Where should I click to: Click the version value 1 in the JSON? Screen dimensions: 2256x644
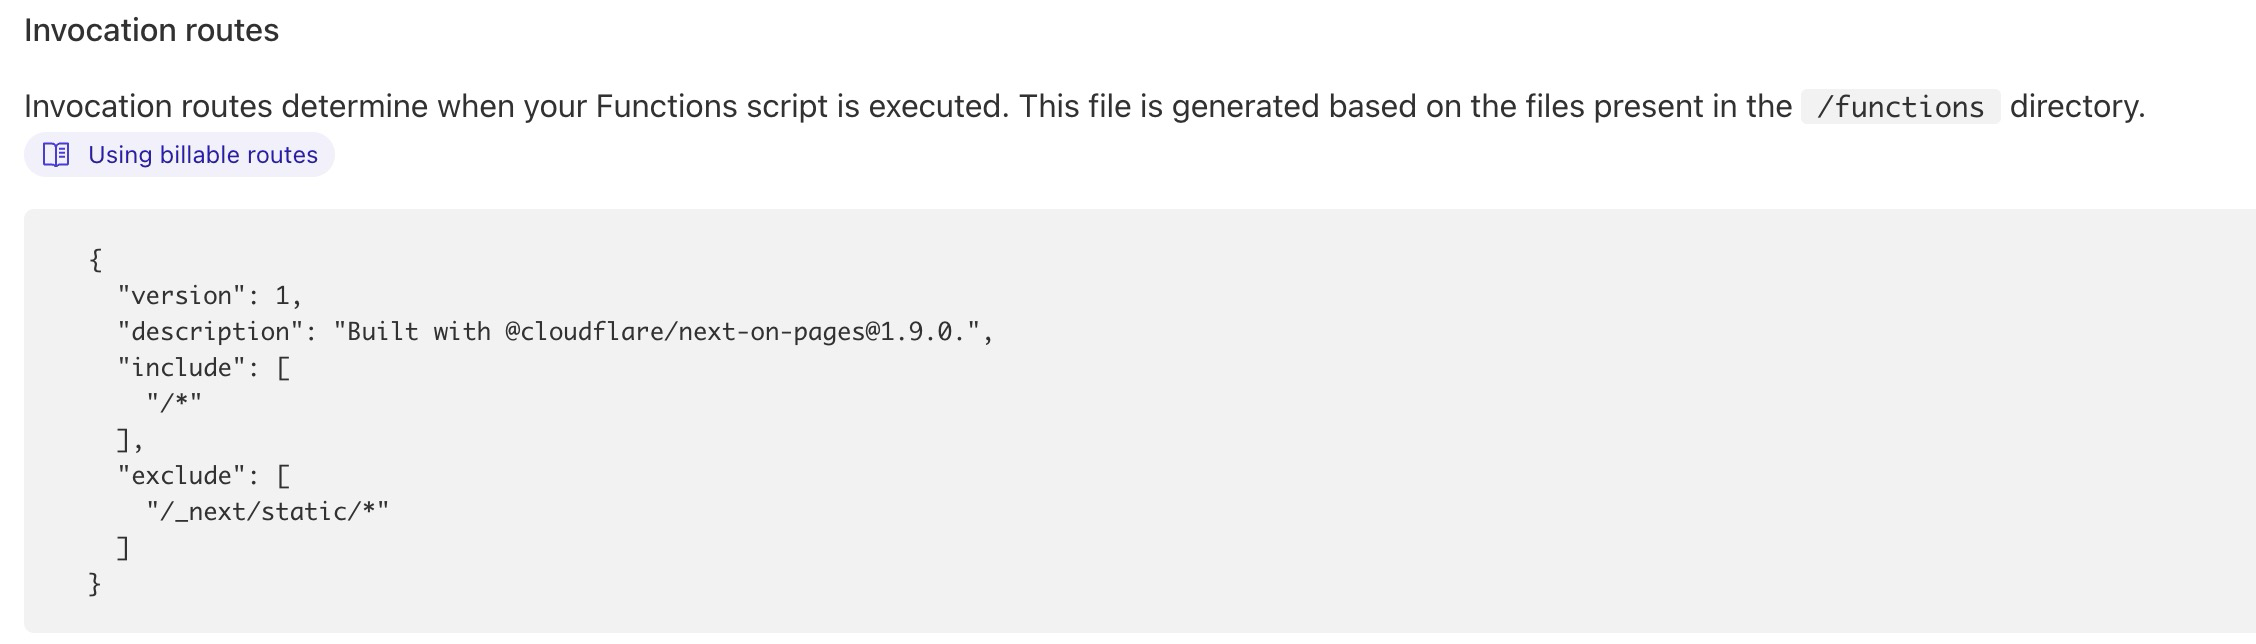click(x=283, y=296)
